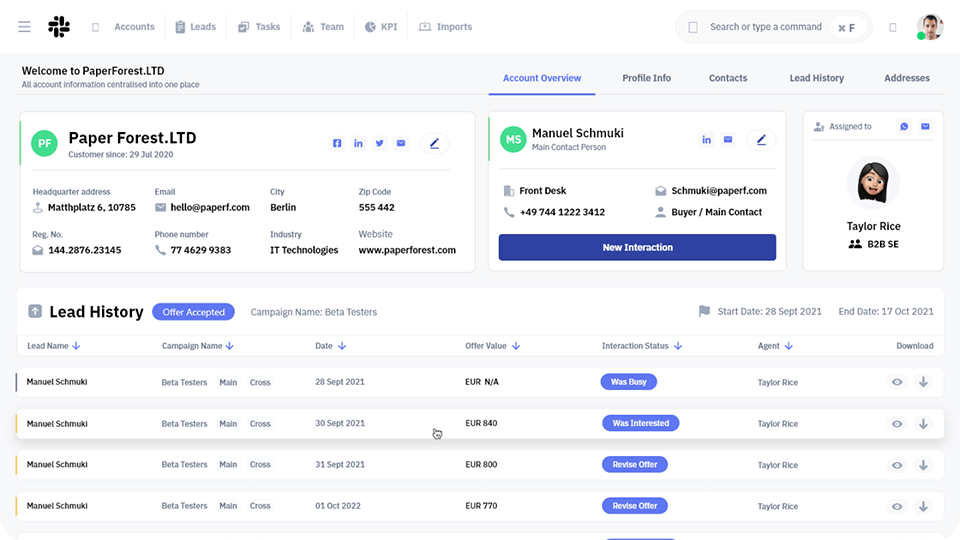Click Was Interested status badge
This screenshot has width=960, height=540.
640,423
